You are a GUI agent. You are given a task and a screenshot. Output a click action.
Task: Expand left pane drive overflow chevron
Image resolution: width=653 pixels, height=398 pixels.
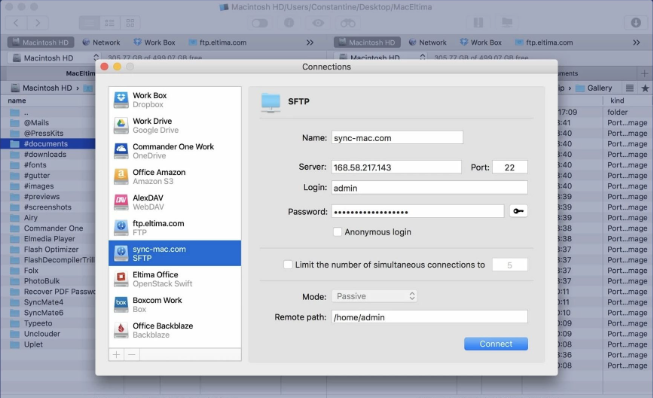coord(310,42)
